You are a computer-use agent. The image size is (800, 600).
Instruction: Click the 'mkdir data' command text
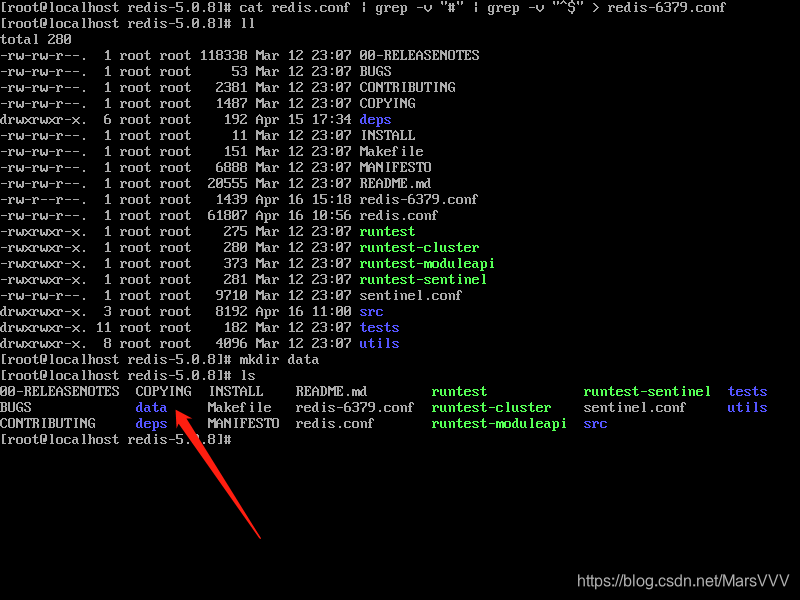click(x=280, y=359)
